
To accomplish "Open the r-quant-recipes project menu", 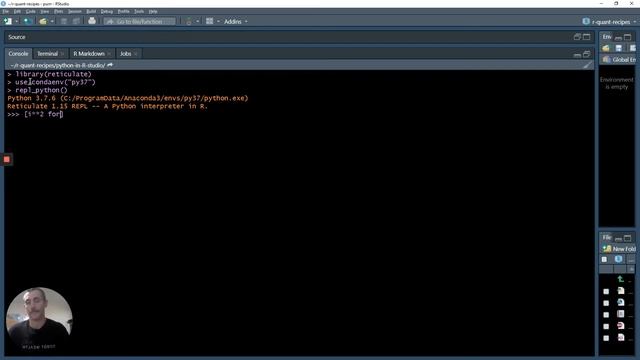I will click(x=609, y=22).
